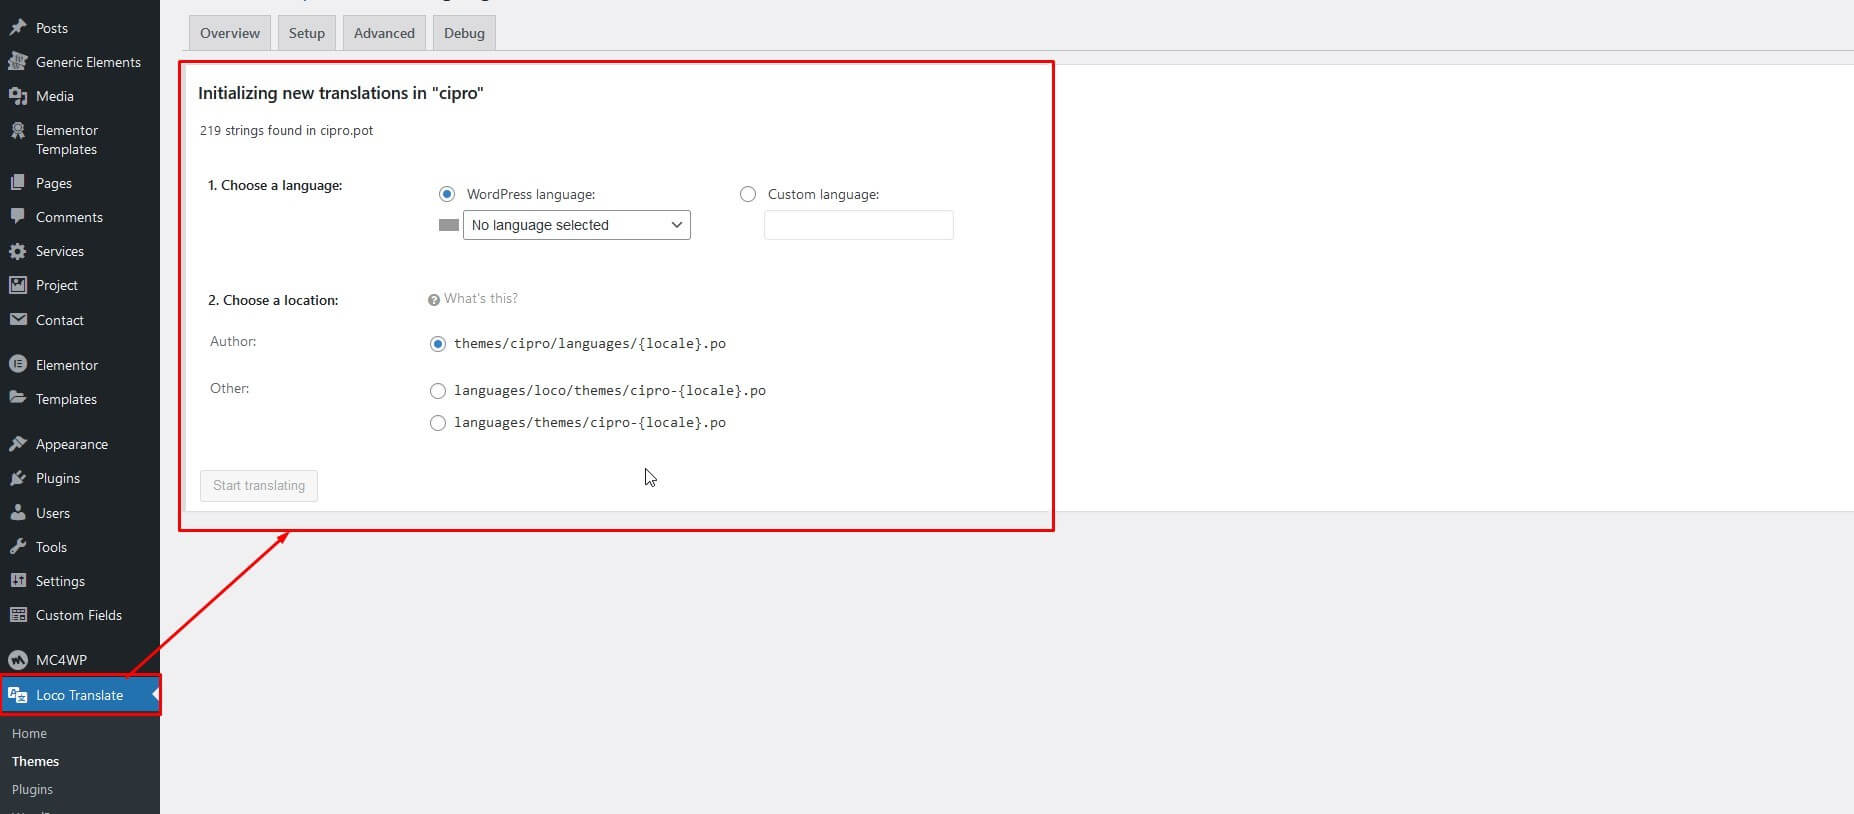
Task: Click the Plugins plug icon
Action: [x=18, y=478]
